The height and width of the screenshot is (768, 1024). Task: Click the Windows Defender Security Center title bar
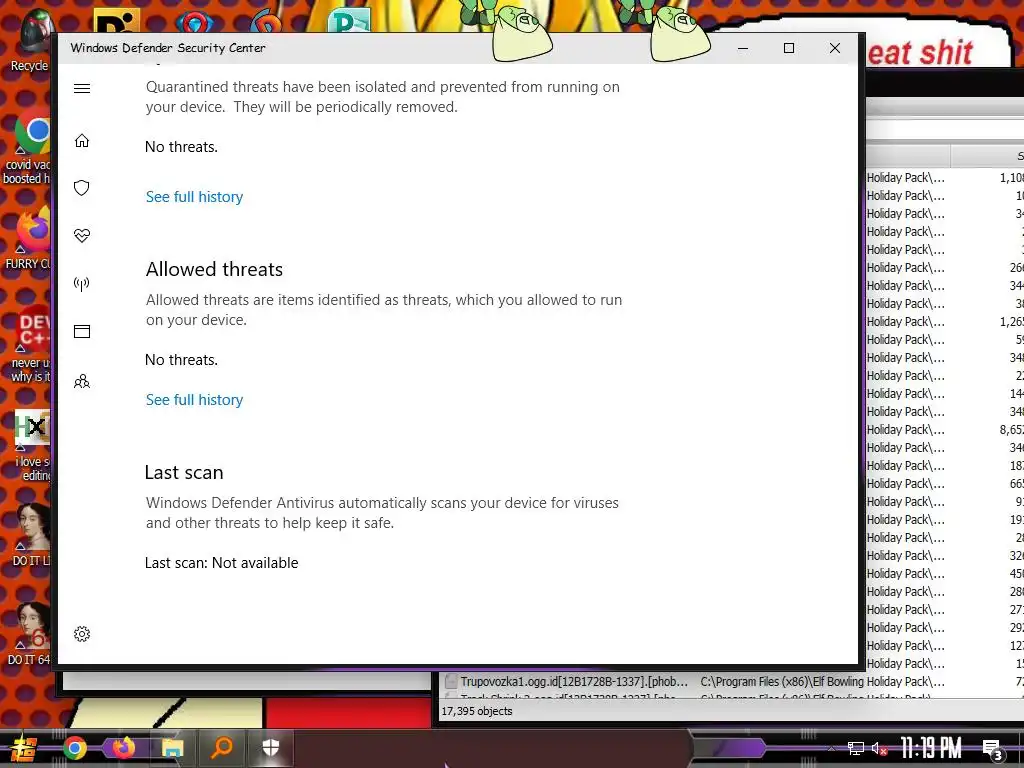tap(392, 48)
